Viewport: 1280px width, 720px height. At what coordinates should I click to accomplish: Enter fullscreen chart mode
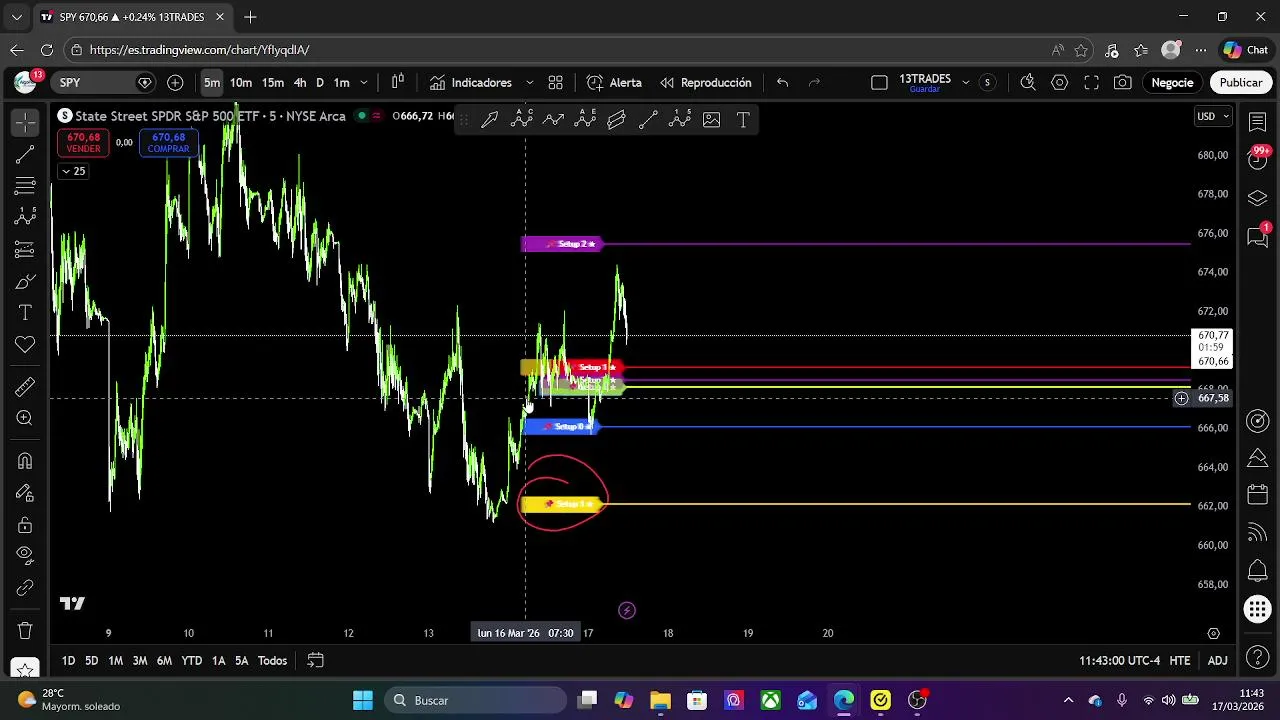pos(1092,82)
